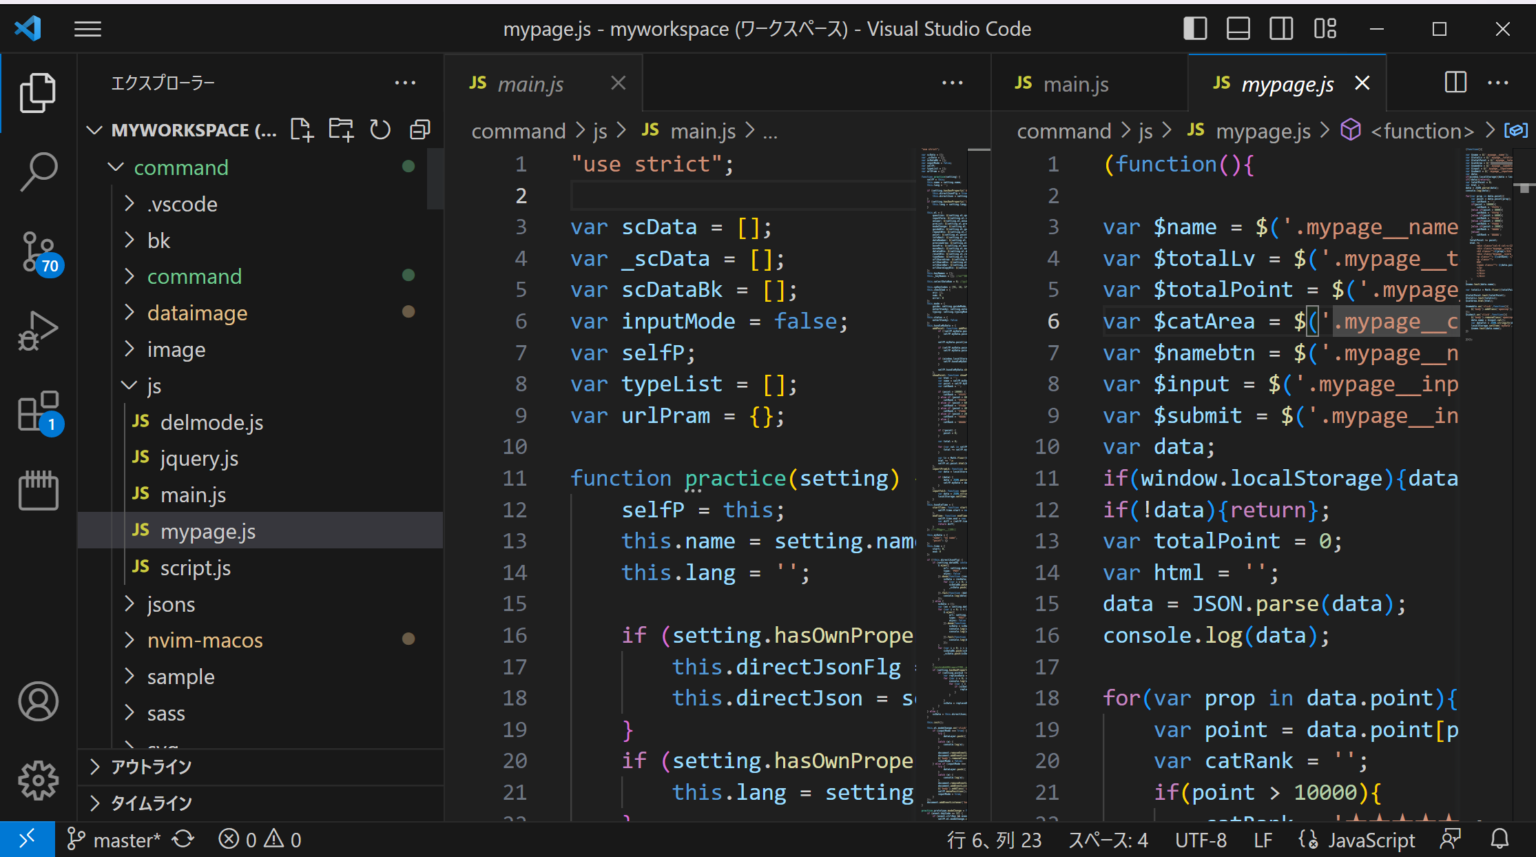
Task: Open Source Control showing 70 pending changes
Action: (x=38, y=252)
